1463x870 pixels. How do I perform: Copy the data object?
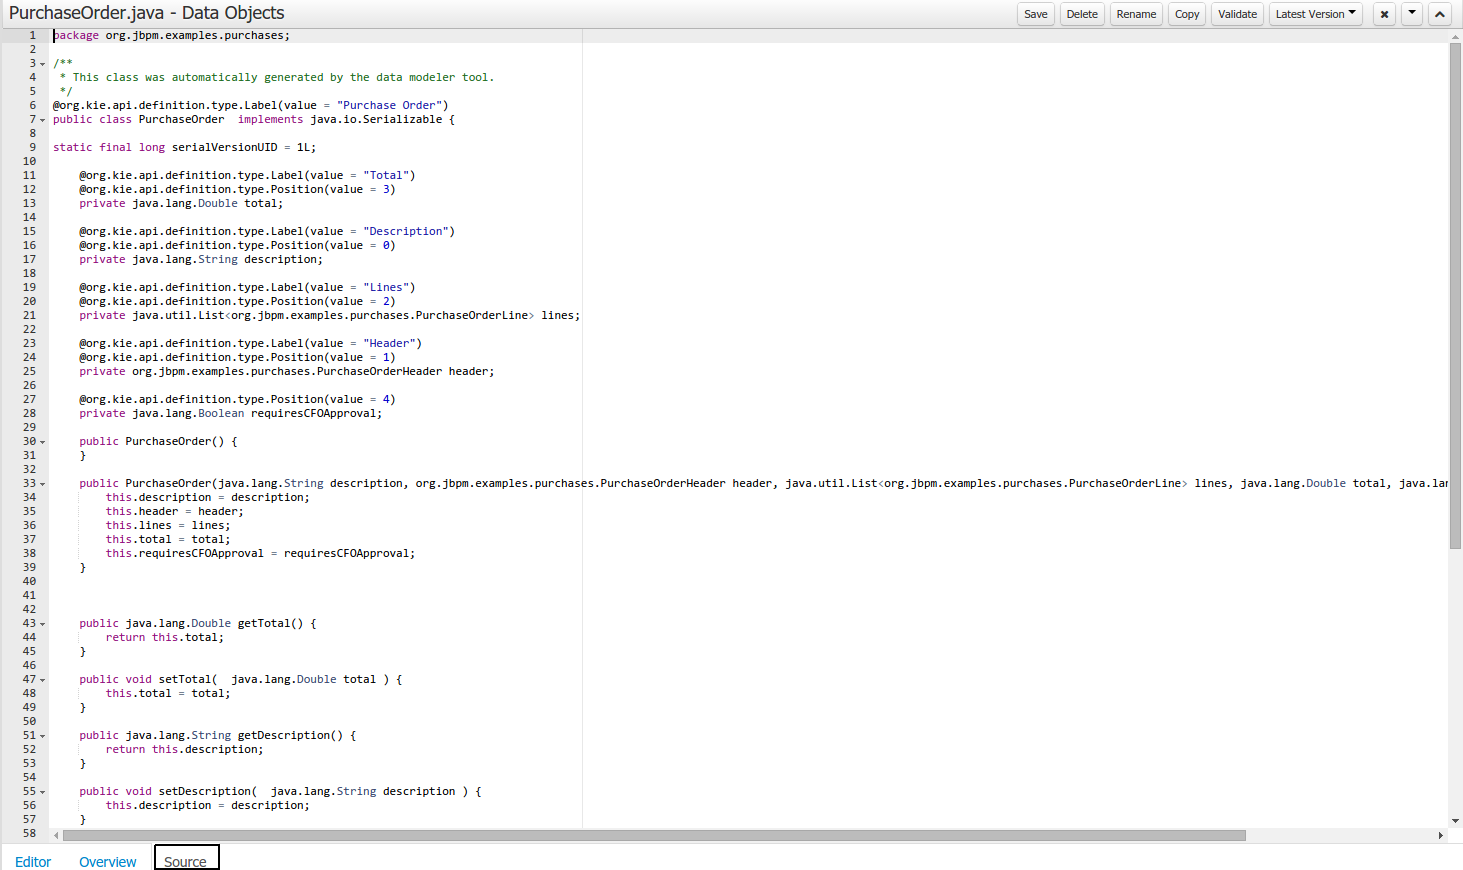click(1186, 13)
